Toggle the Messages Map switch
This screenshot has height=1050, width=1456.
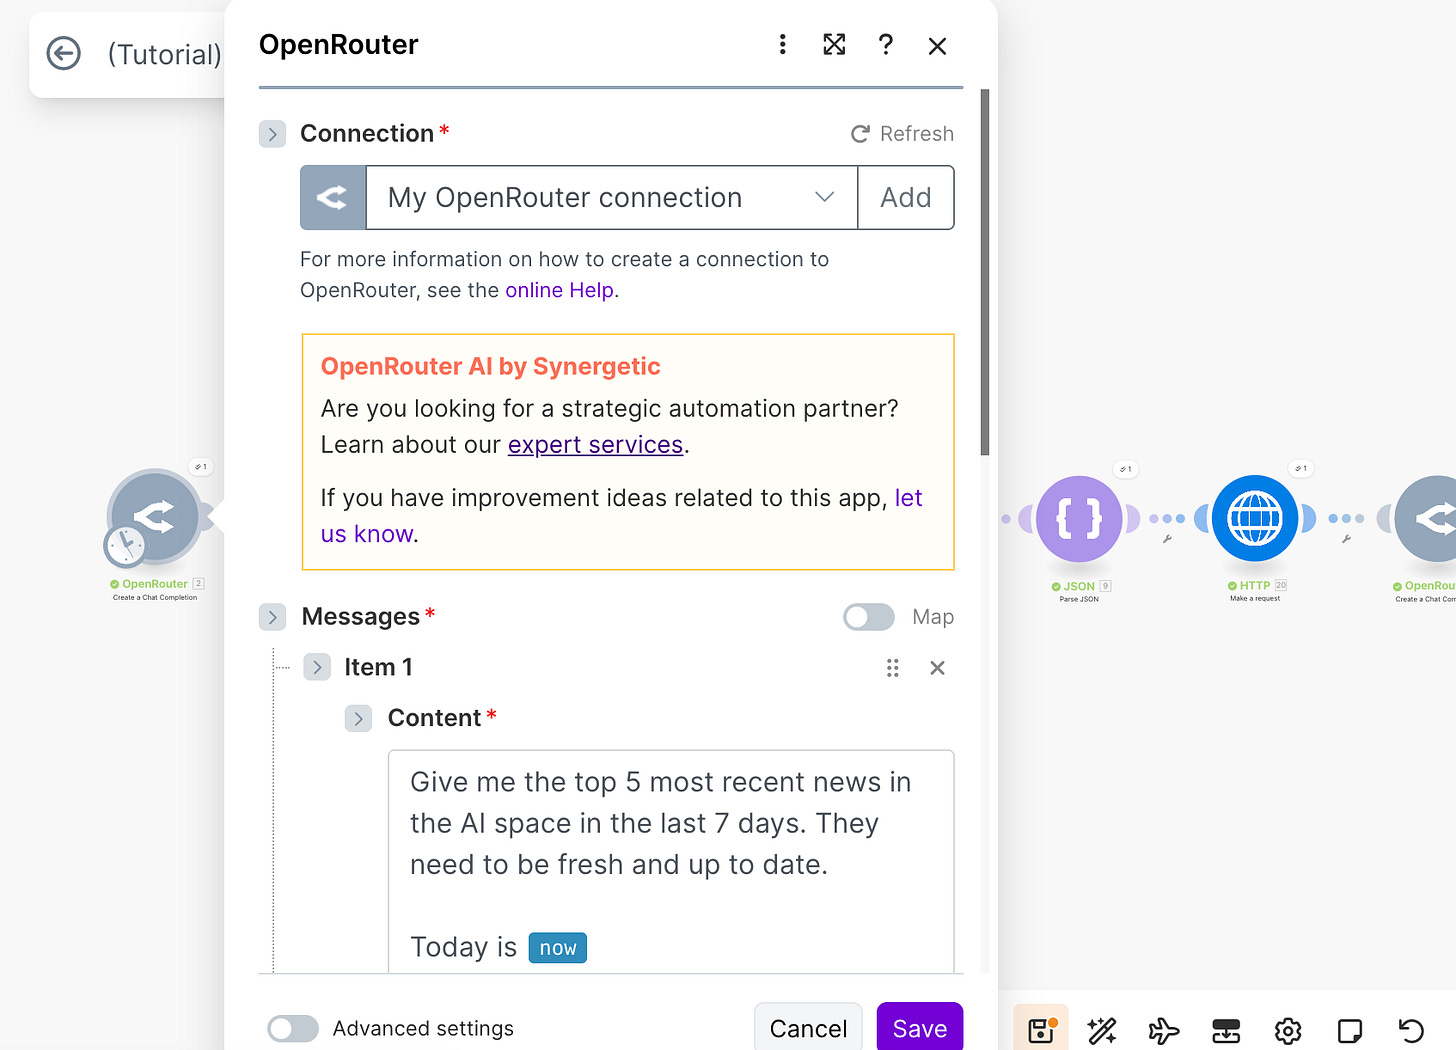pyautogui.click(x=868, y=617)
